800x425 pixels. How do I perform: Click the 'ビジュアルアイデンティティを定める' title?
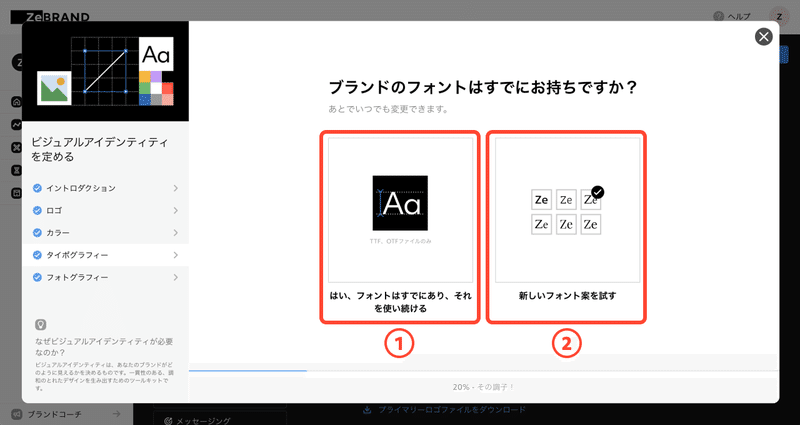coord(99,149)
